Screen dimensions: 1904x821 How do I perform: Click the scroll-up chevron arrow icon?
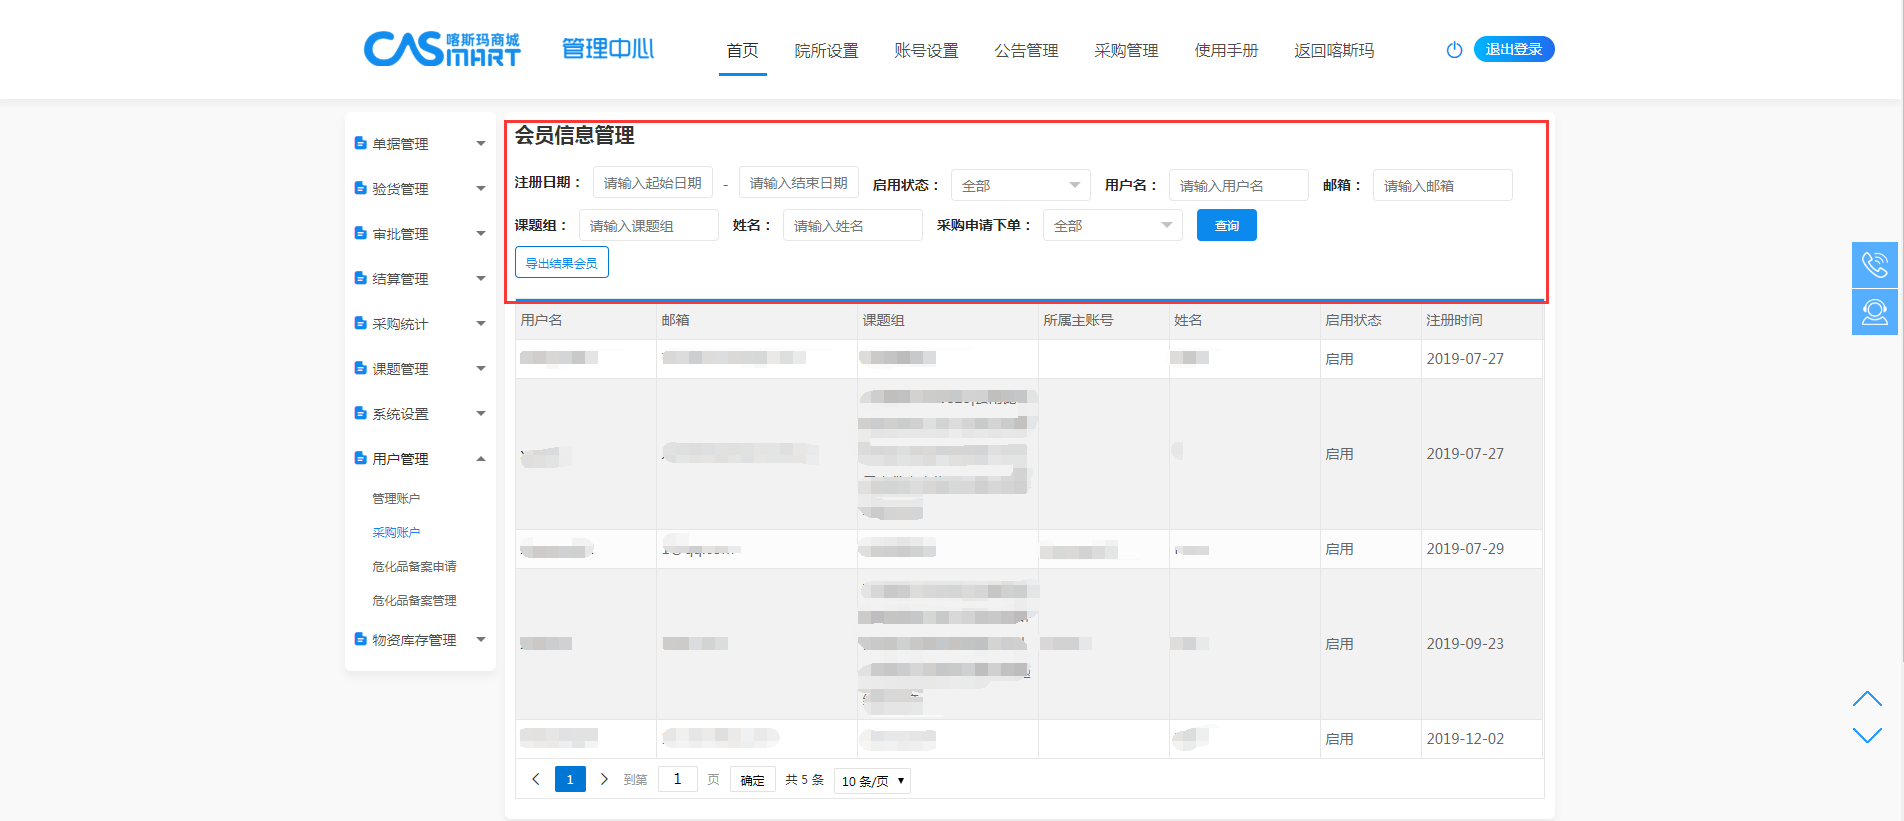coord(1866,698)
